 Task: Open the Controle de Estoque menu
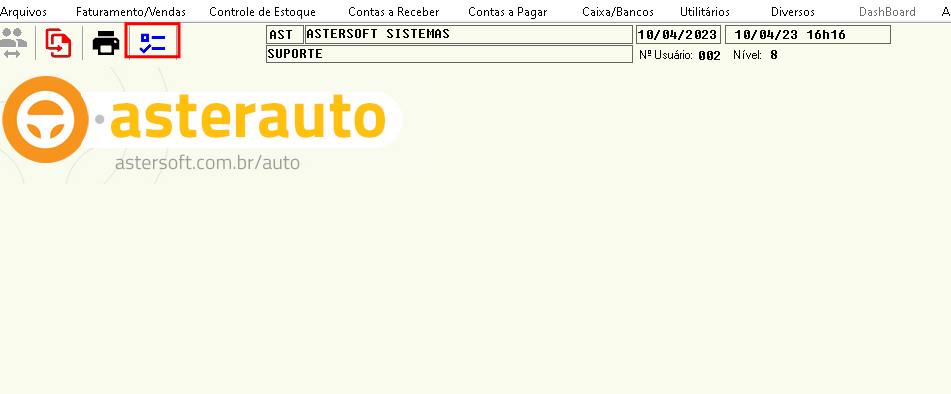tap(263, 12)
